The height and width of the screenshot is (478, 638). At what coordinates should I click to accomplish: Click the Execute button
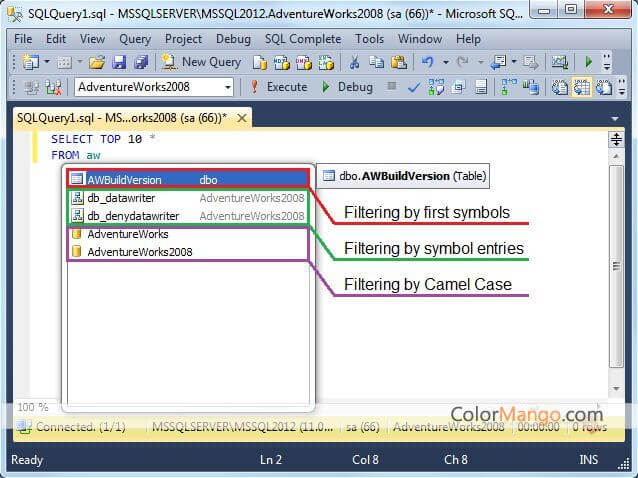pyautogui.click(x=279, y=87)
